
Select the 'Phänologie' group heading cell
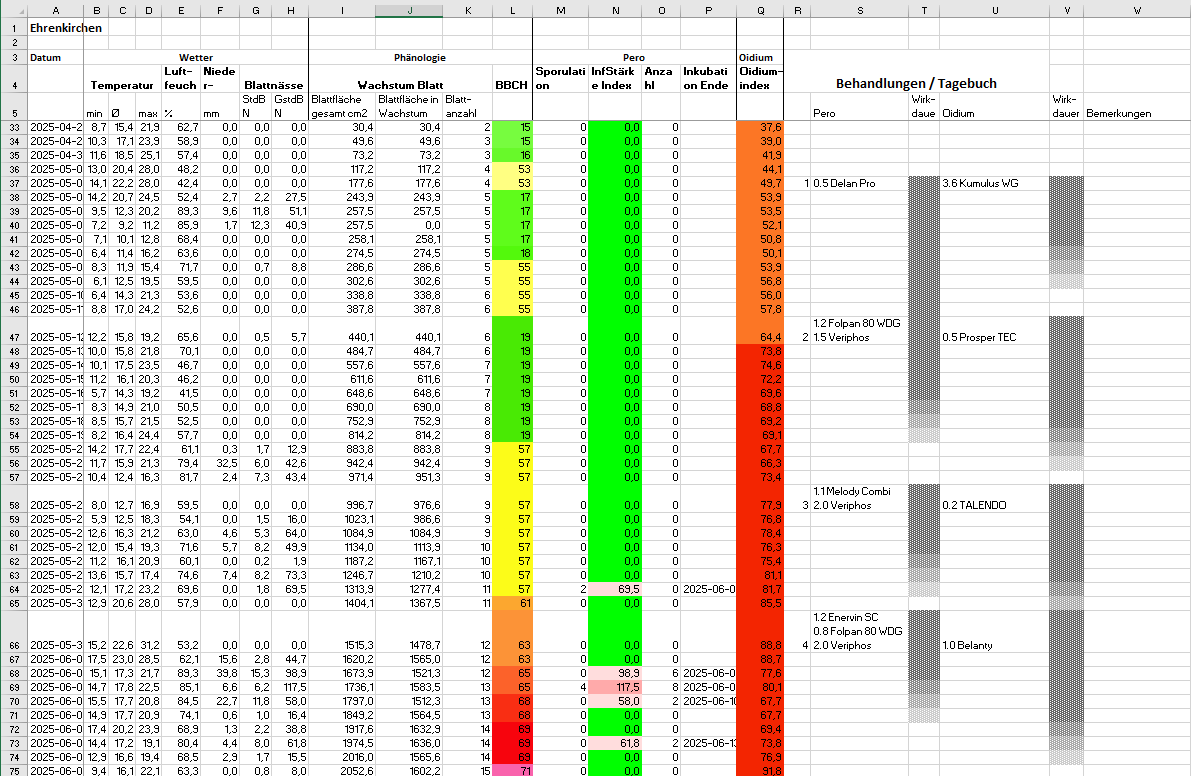(420, 57)
